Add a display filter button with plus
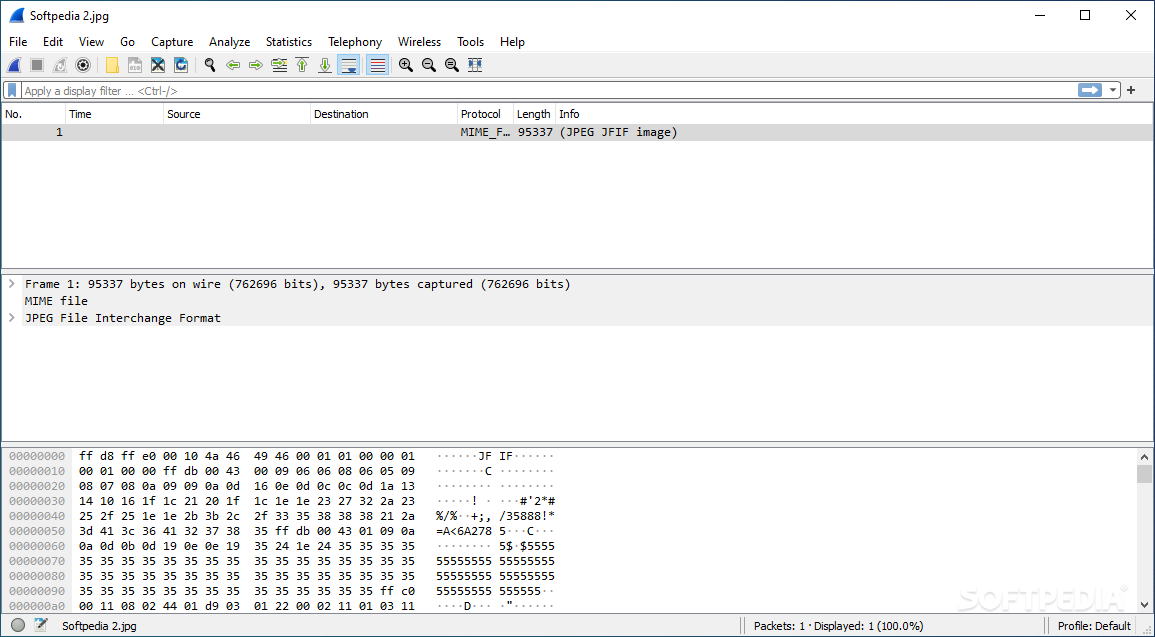Viewport: 1155px width, 637px height. click(1131, 91)
